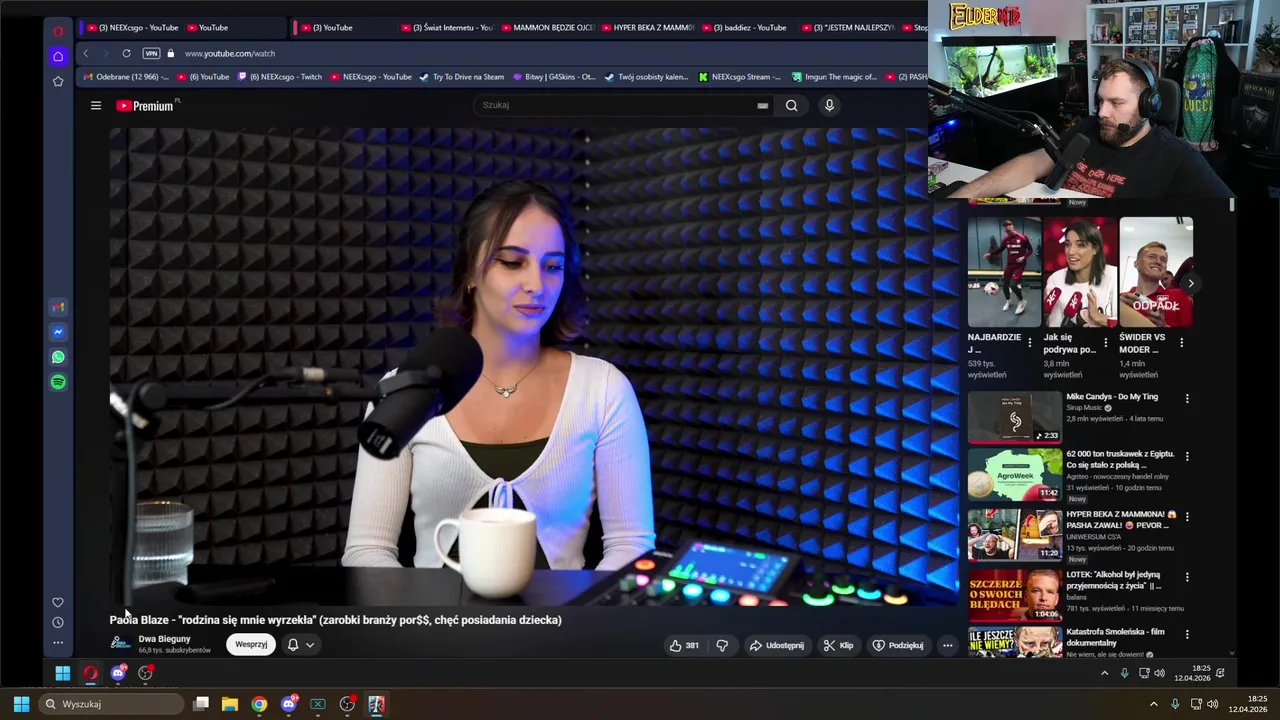Open more actions three dots under video
The width and height of the screenshot is (1280, 720).
[947, 645]
